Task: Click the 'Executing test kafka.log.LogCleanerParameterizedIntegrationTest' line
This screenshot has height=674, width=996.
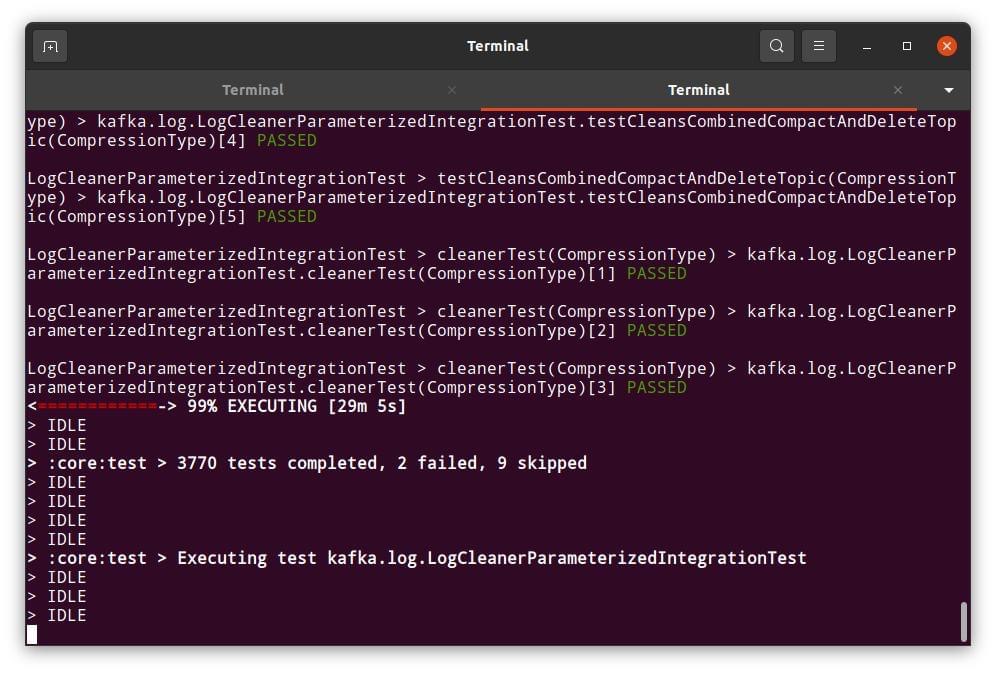Action: pyautogui.click(x=417, y=558)
